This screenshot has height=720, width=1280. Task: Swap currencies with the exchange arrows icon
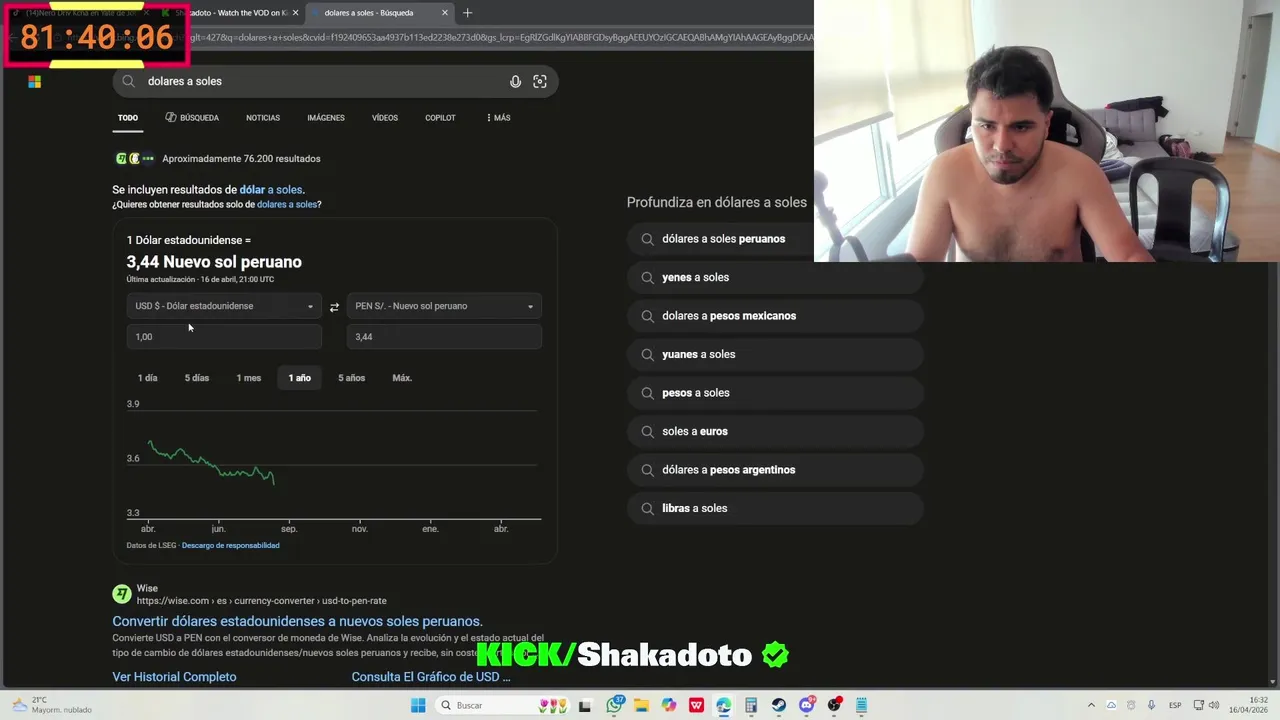point(334,307)
